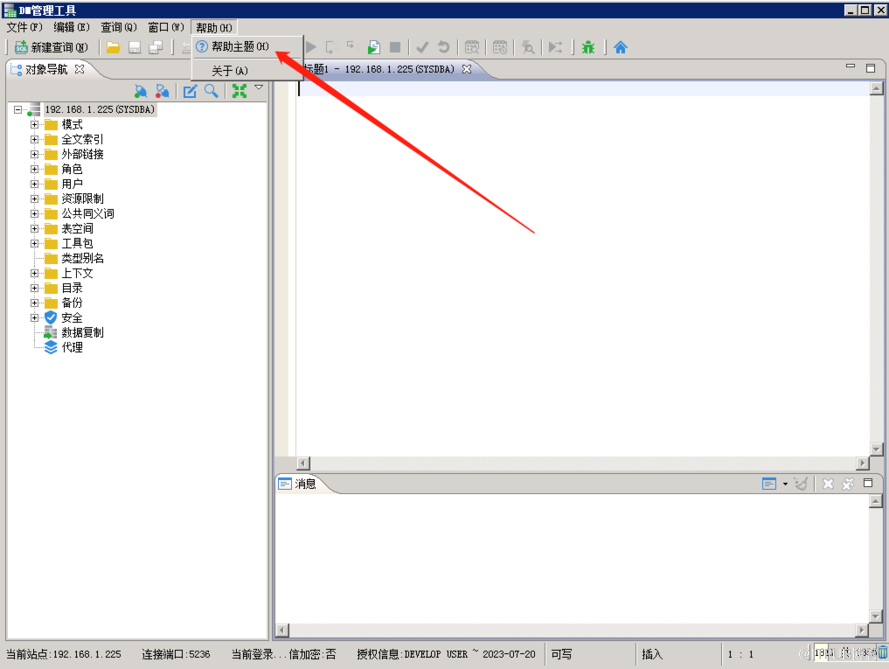The width and height of the screenshot is (889, 669).
Task: Select the 类型别名 tree item
Action: tap(82, 258)
